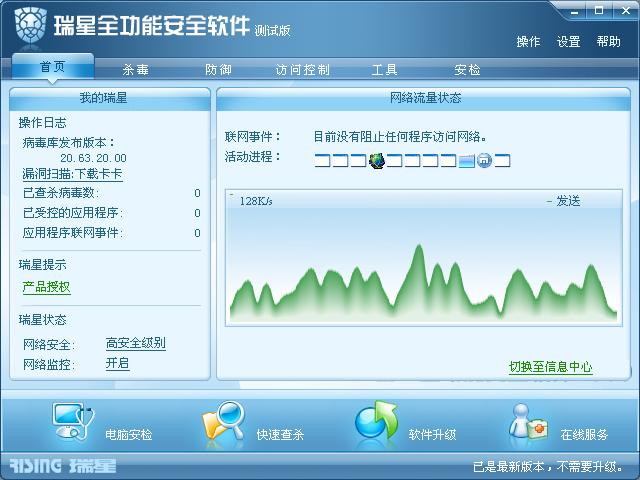The image size is (640, 480).
Task: Open the 电脑安检 computer checkup icon
Action: click(x=73, y=422)
